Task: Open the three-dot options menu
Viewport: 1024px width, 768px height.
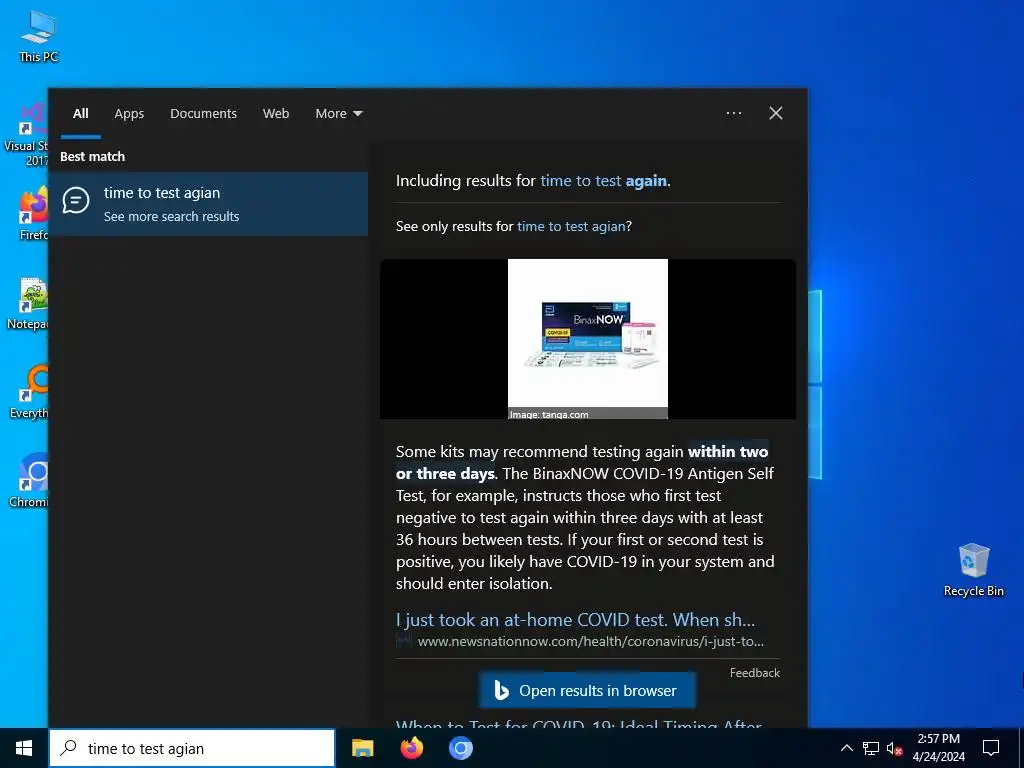Action: coord(734,113)
